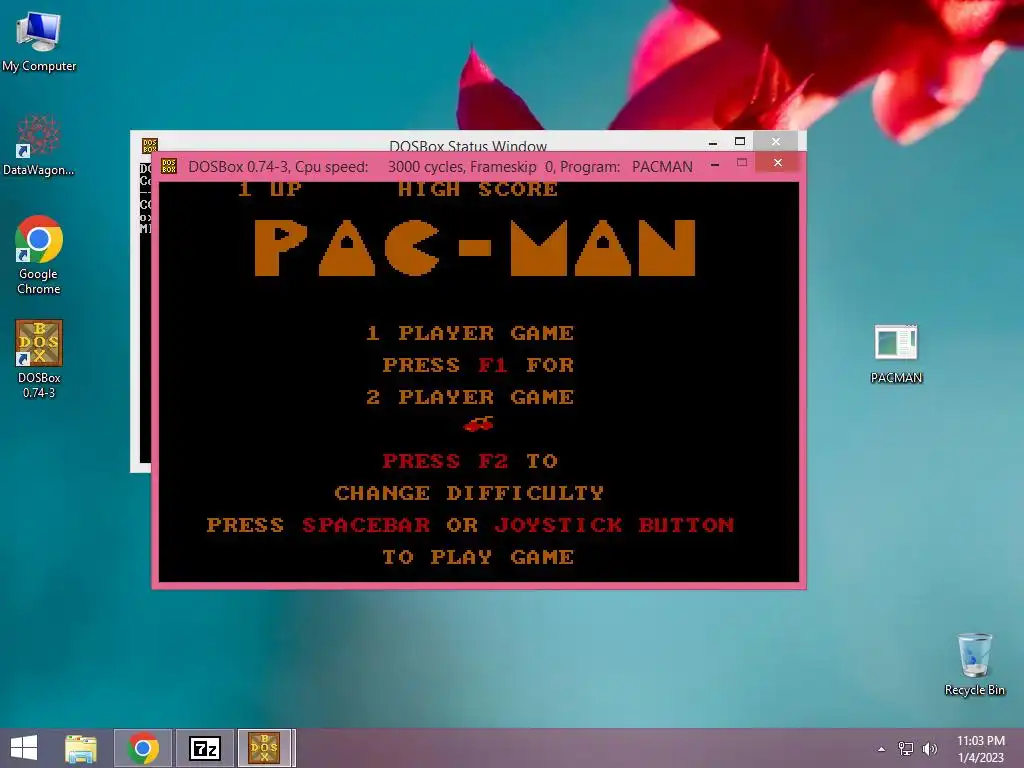Viewport: 1024px width, 768px height.
Task: Open the Windows Start button
Action: tap(24, 748)
